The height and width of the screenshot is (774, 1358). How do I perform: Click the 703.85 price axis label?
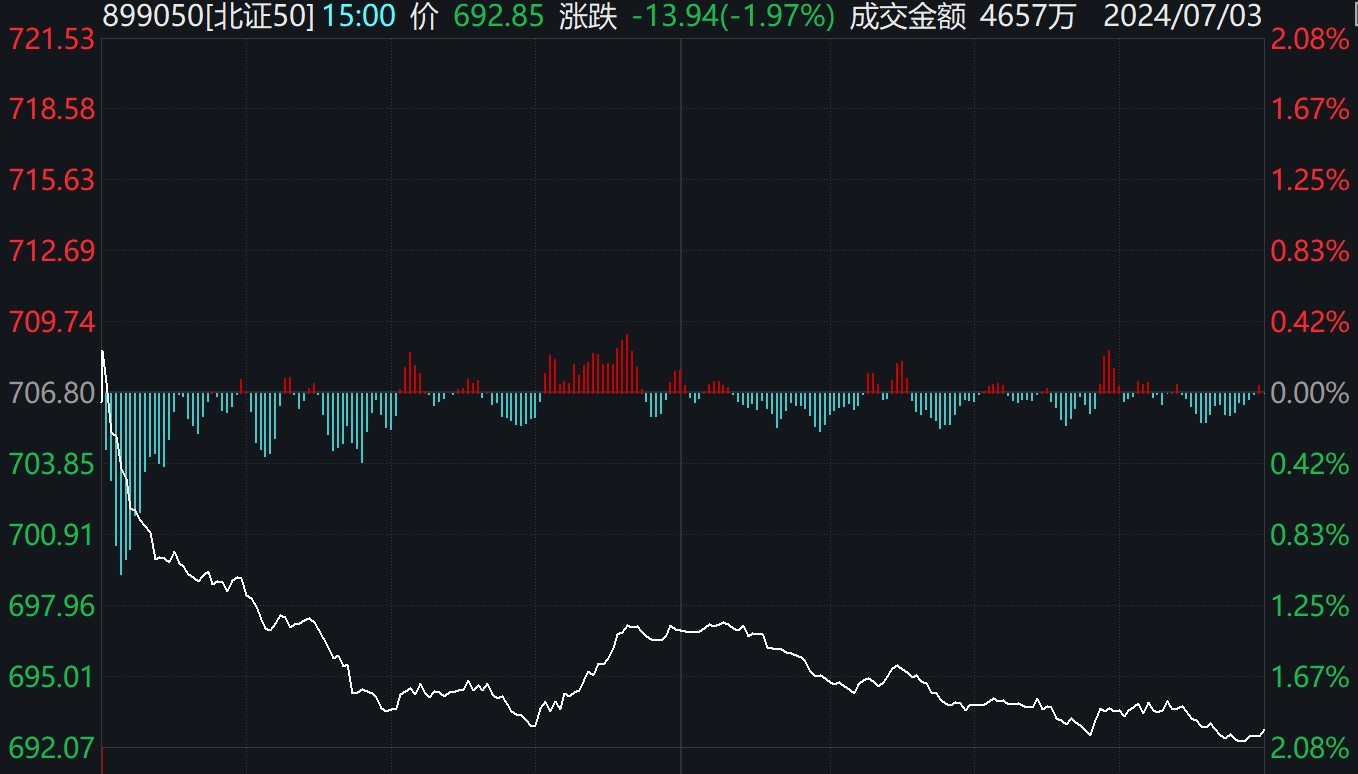point(52,464)
